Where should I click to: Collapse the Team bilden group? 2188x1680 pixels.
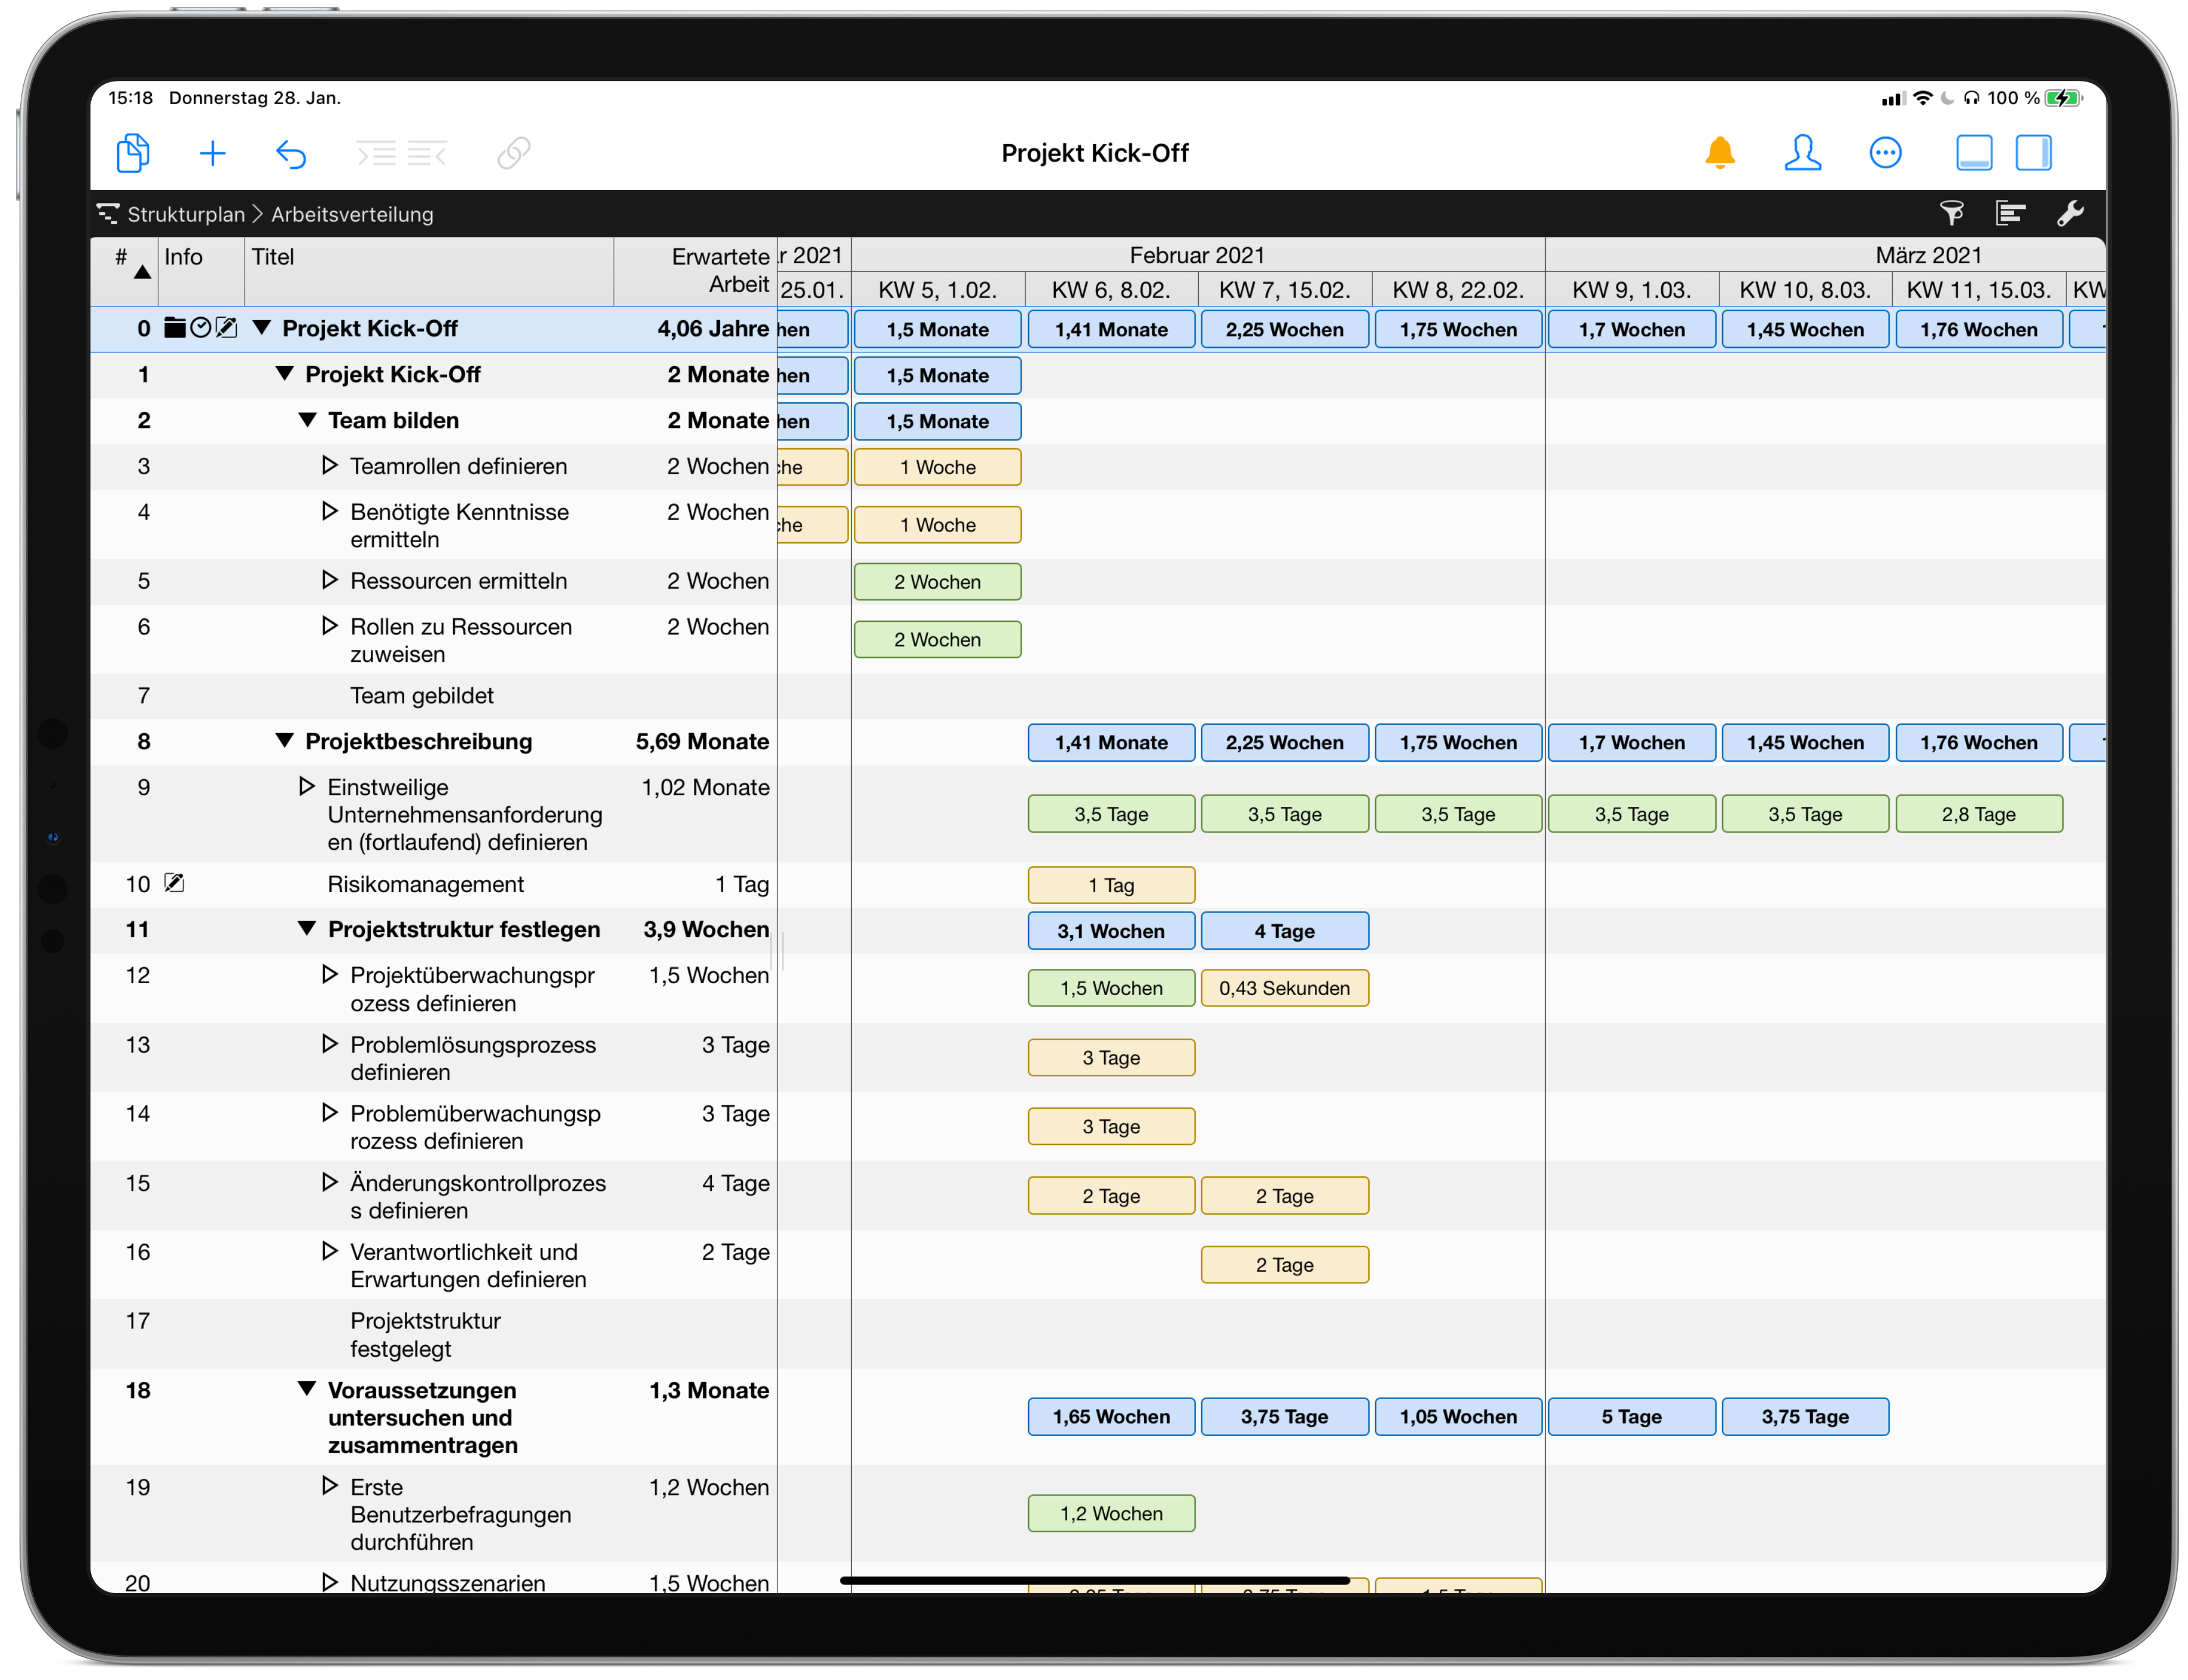[x=308, y=419]
